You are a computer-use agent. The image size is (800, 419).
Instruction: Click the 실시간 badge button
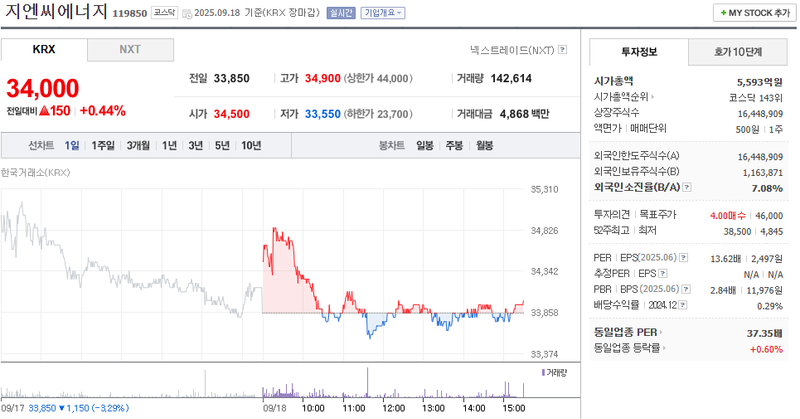click(341, 13)
